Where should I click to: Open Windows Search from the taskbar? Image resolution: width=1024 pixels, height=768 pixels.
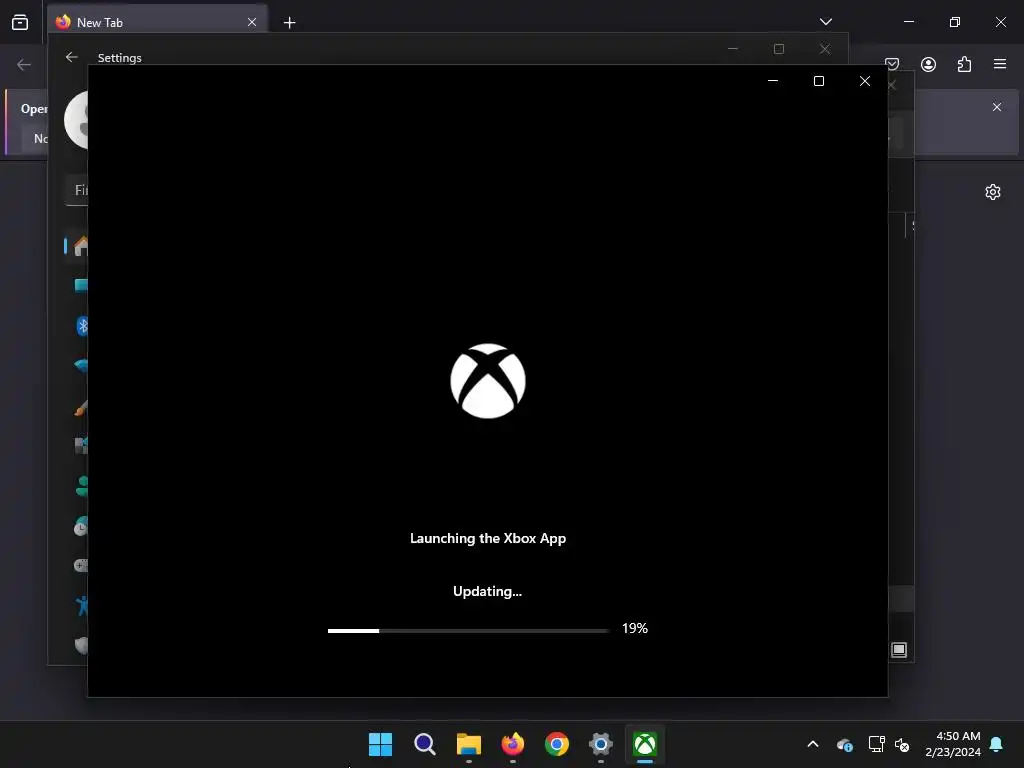click(x=424, y=744)
